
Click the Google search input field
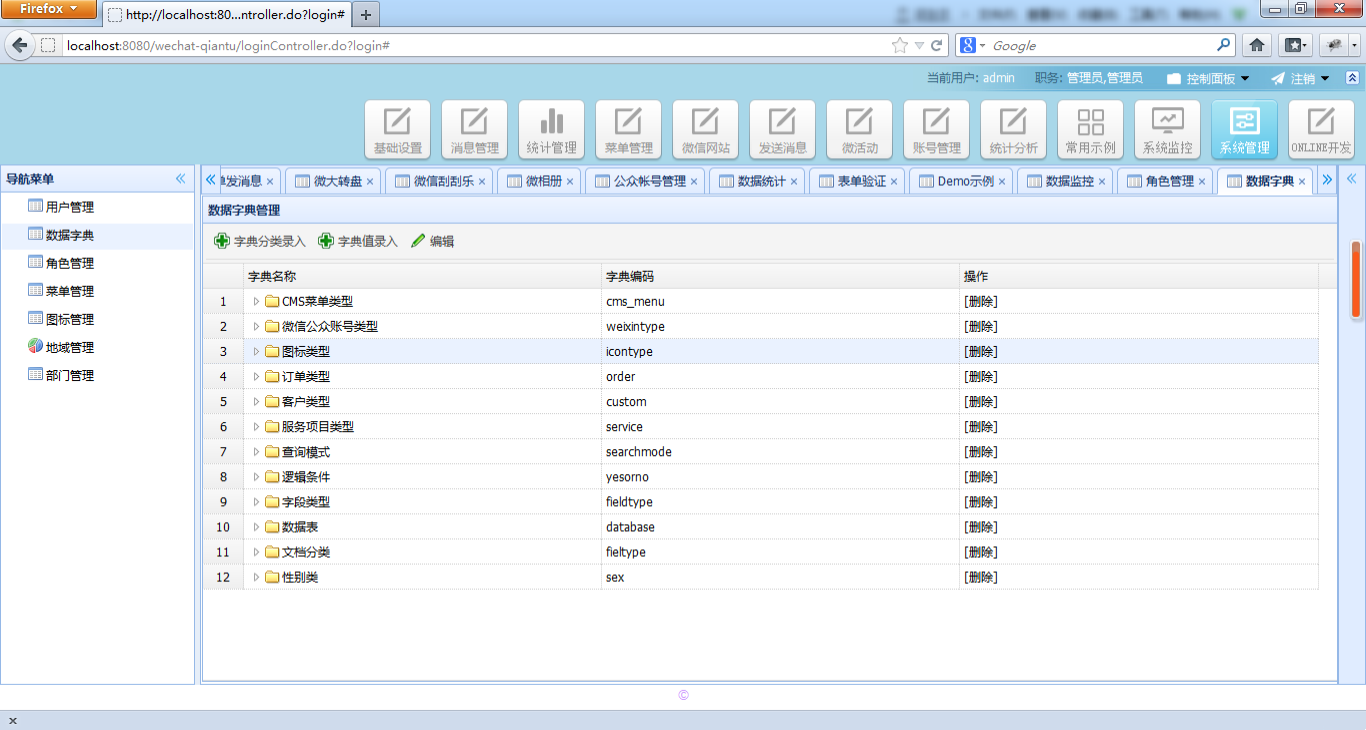click(1100, 46)
